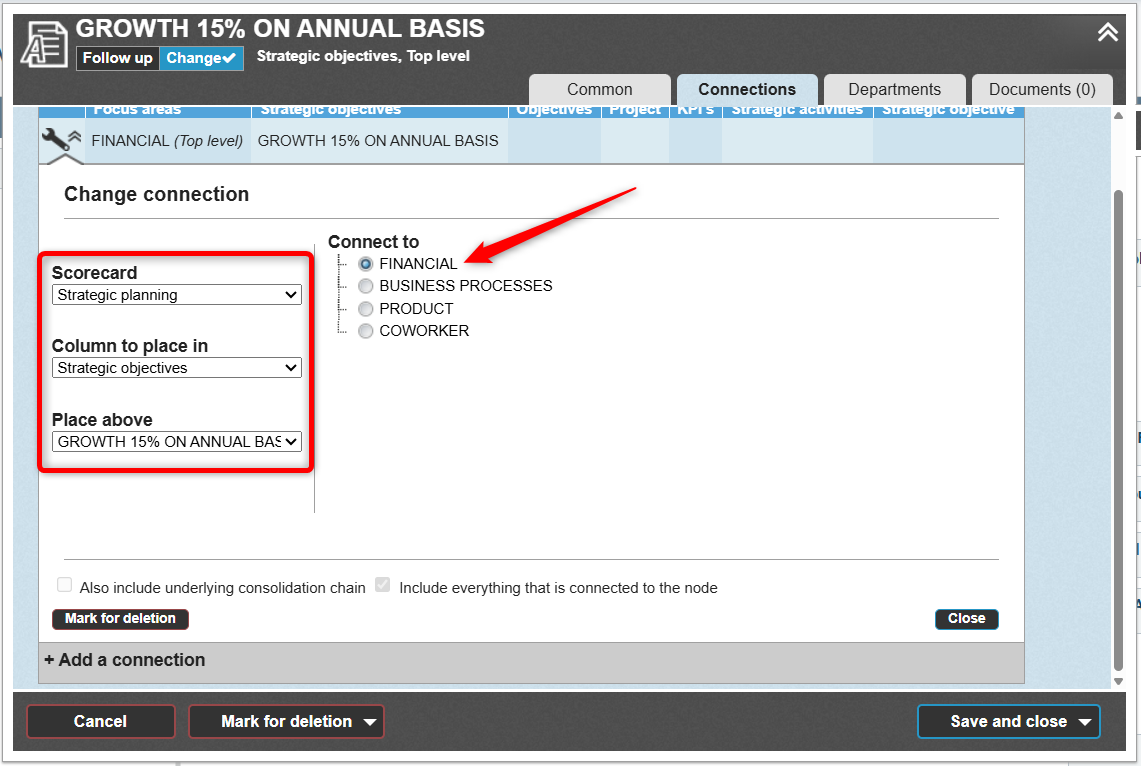The height and width of the screenshot is (766, 1141).
Task: Click the scroll-down arrow of the connections panel
Action: [1118, 681]
